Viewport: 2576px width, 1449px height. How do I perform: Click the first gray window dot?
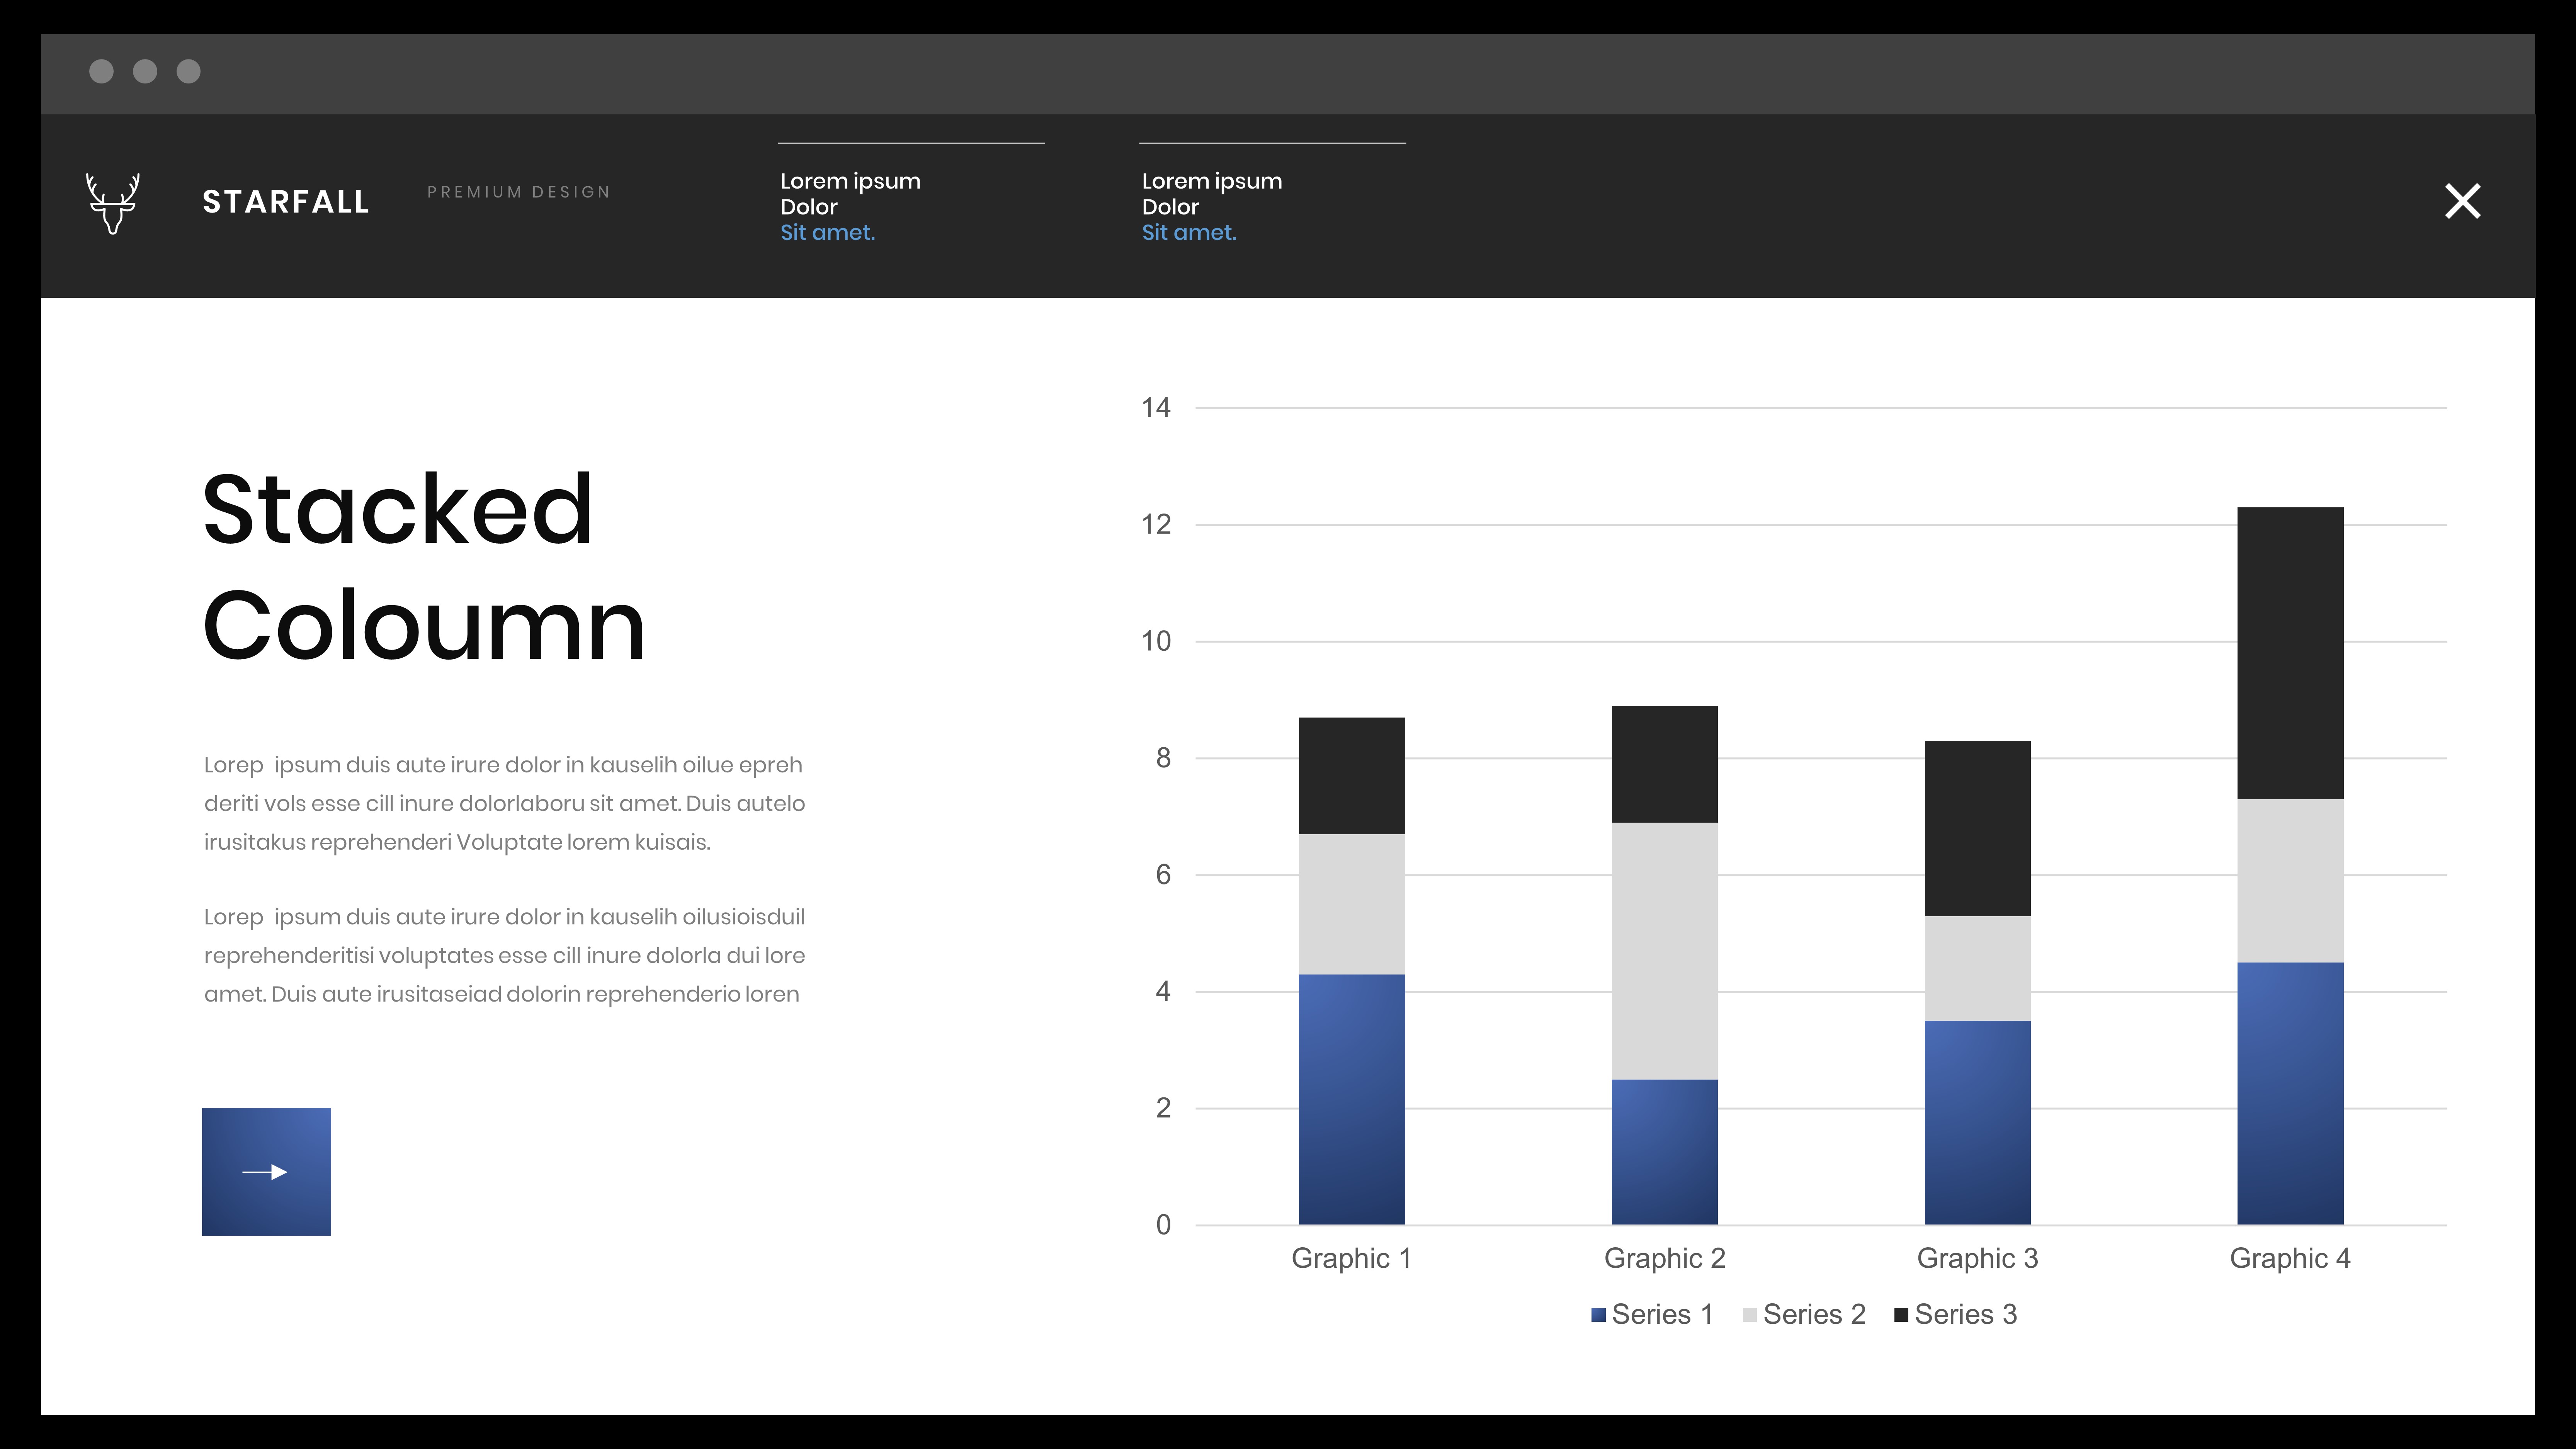coord(101,71)
